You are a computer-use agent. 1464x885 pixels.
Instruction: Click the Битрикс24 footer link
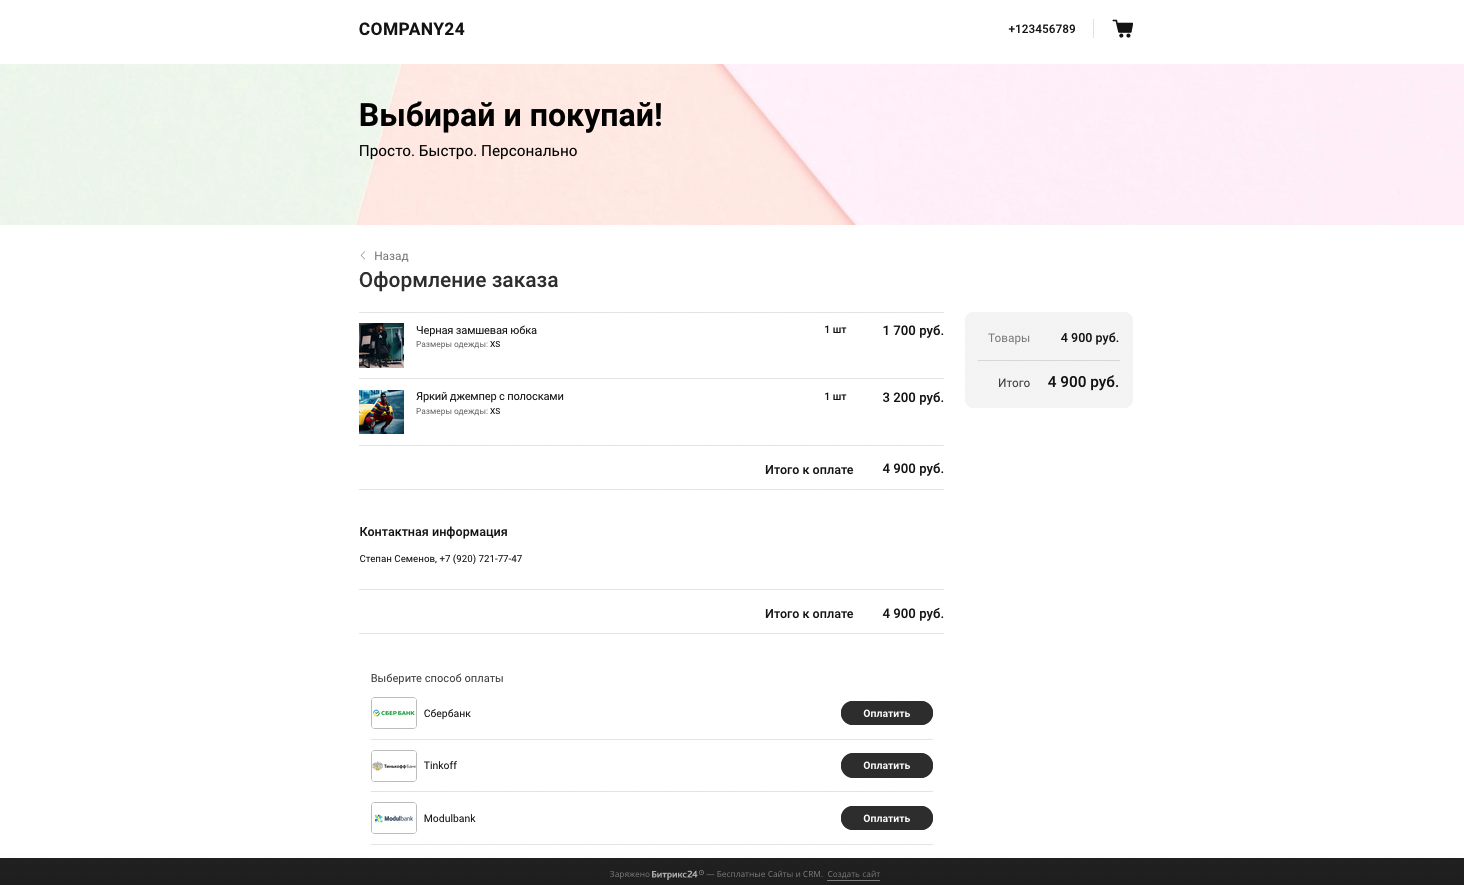tap(675, 874)
